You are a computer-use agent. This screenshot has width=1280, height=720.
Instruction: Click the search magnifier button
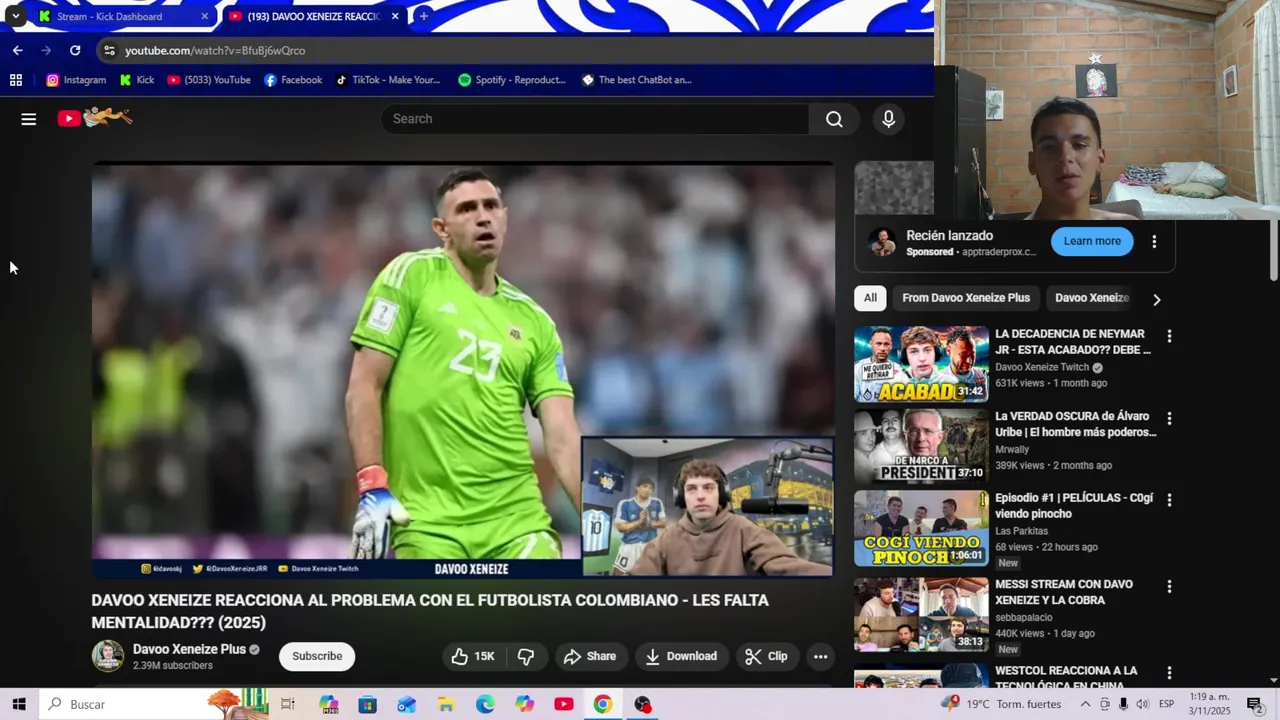point(834,119)
